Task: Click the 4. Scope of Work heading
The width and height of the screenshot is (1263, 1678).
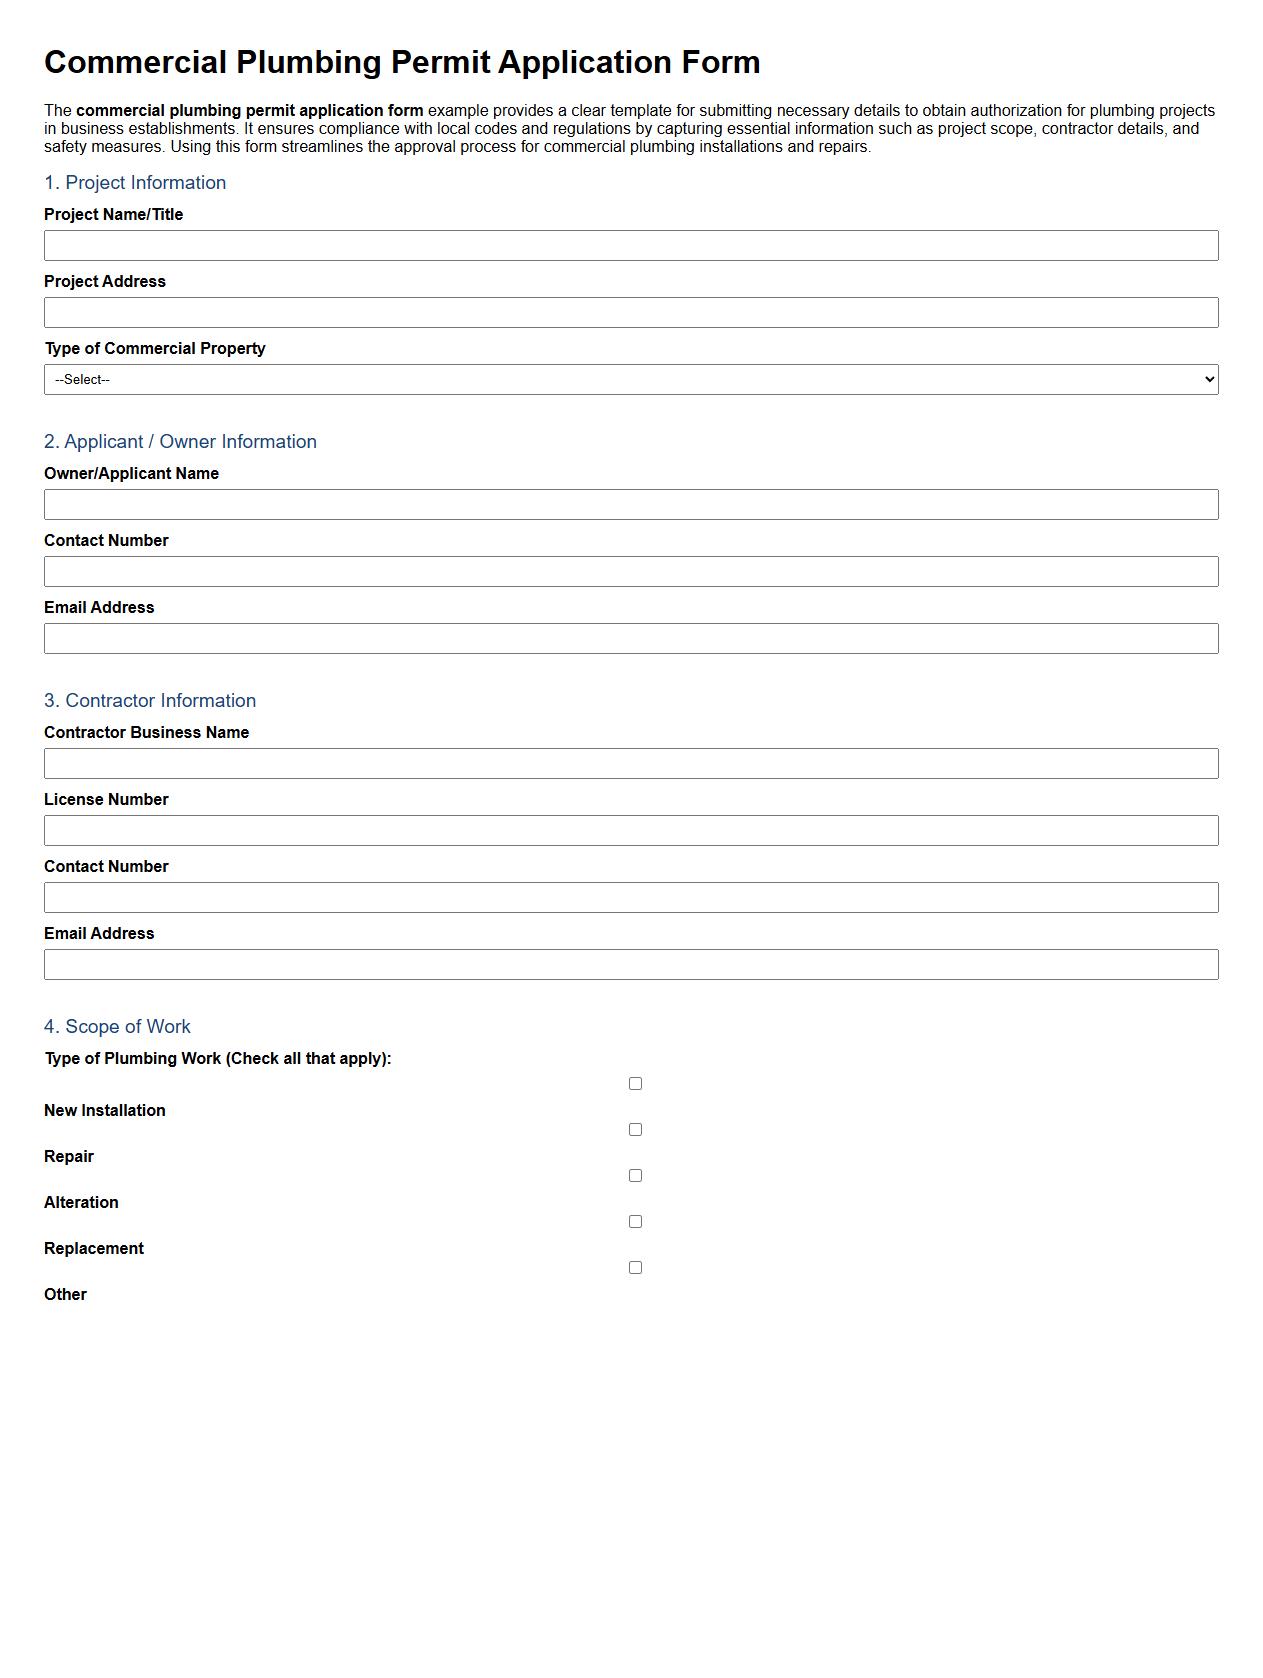Action: 117,1026
